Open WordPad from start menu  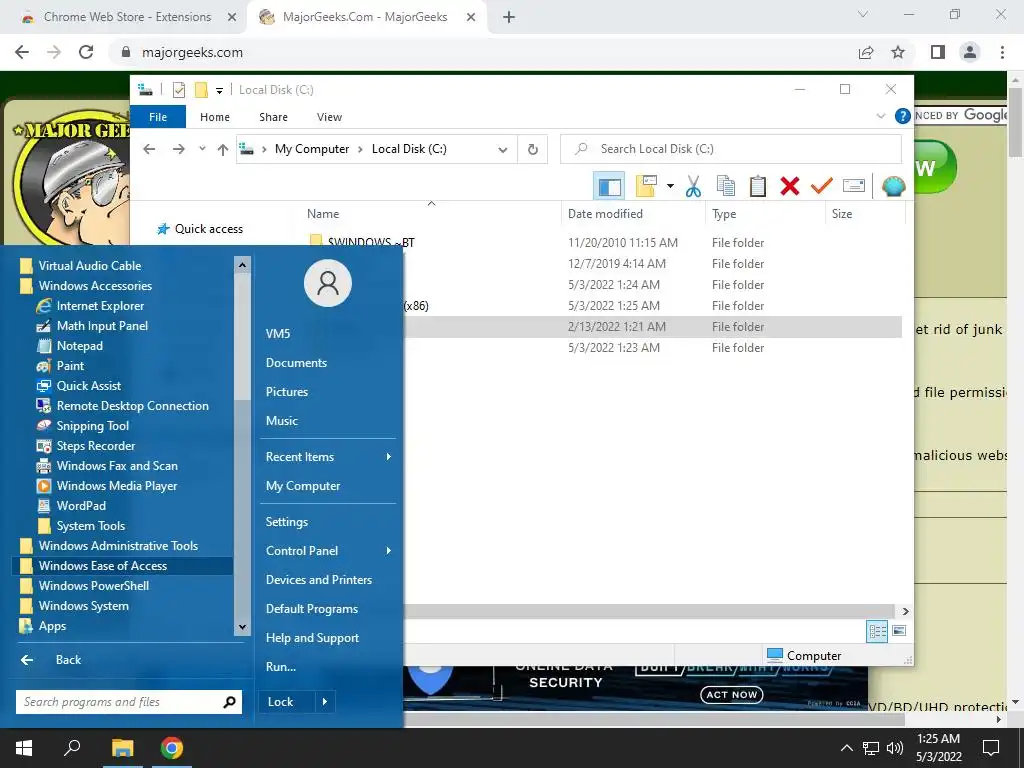pyautogui.click(x=80, y=506)
